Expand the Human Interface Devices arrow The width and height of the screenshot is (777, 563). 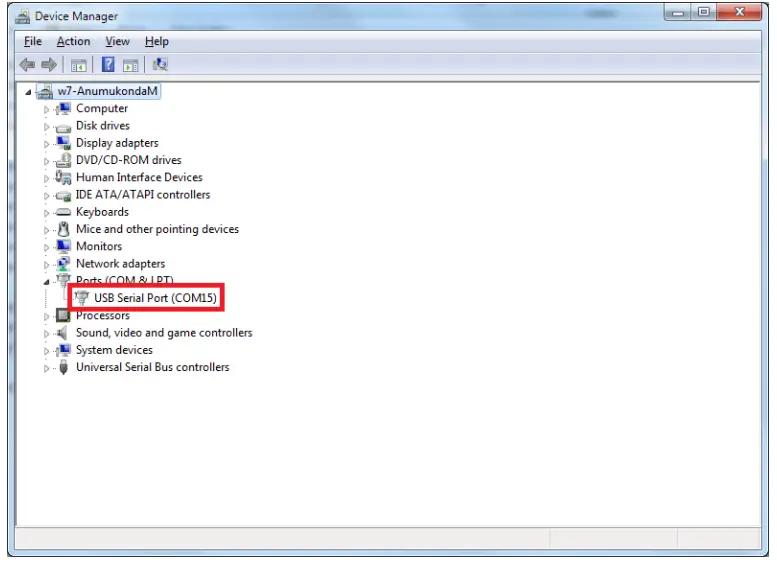pos(46,178)
